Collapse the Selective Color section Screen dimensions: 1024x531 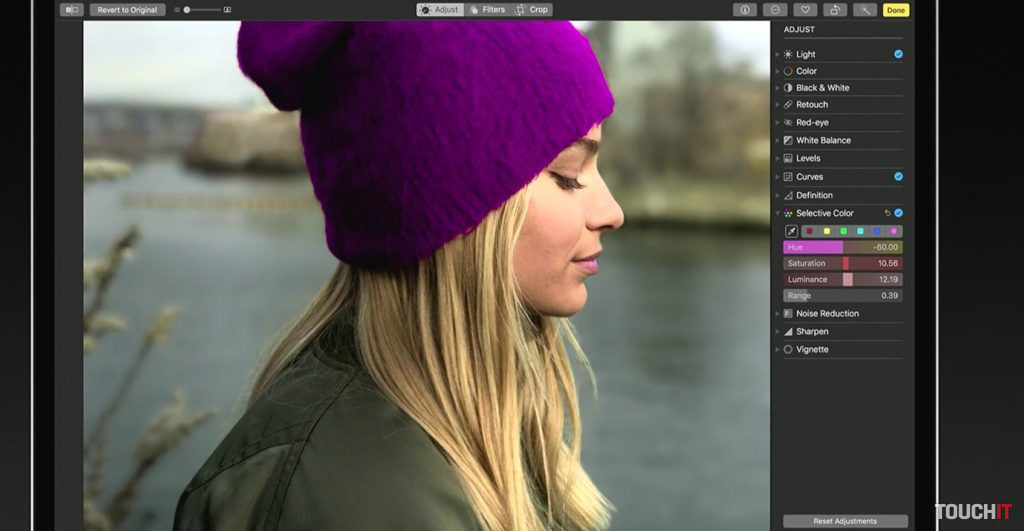[778, 214]
